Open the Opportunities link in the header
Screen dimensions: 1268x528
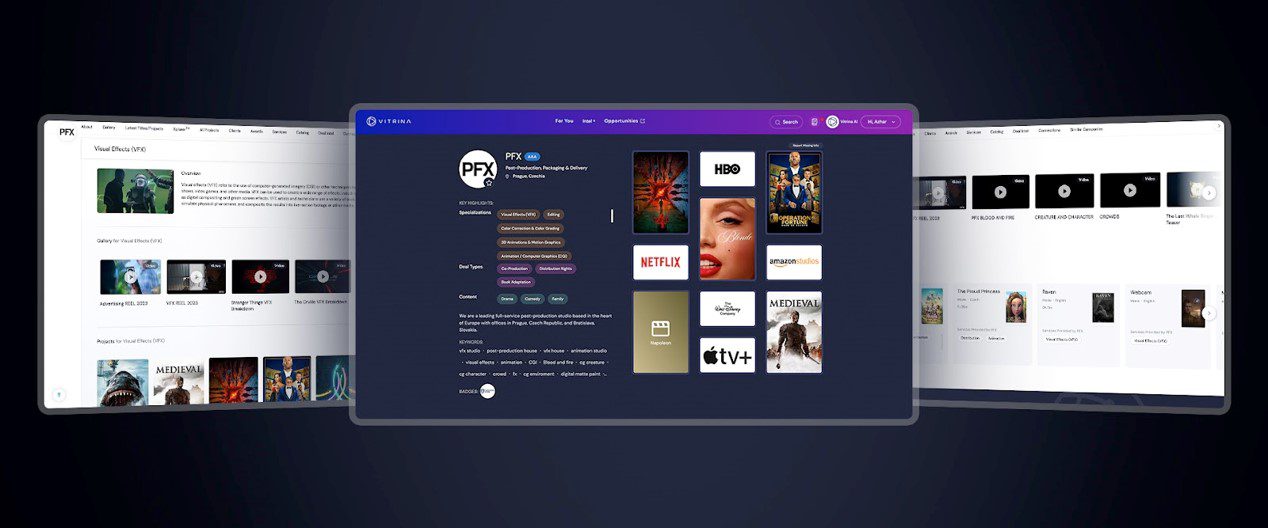pos(624,121)
